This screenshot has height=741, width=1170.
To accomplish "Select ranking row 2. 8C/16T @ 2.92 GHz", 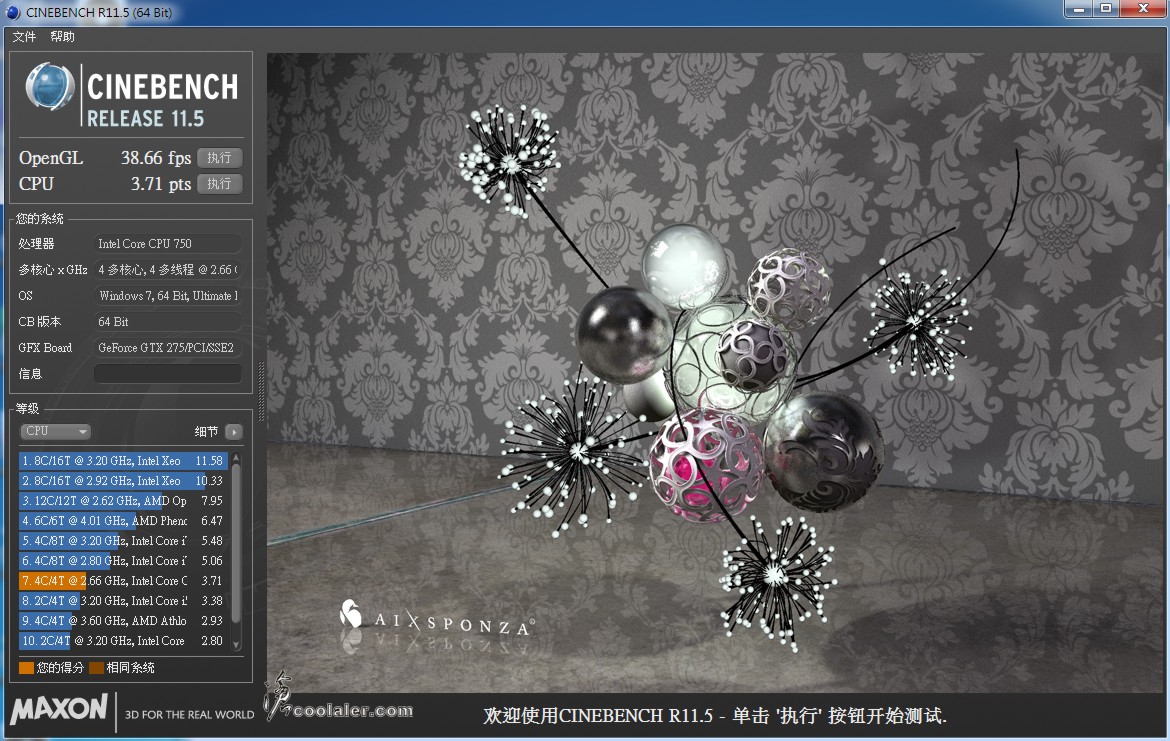I will pyautogui.click(x=123, y=481).
